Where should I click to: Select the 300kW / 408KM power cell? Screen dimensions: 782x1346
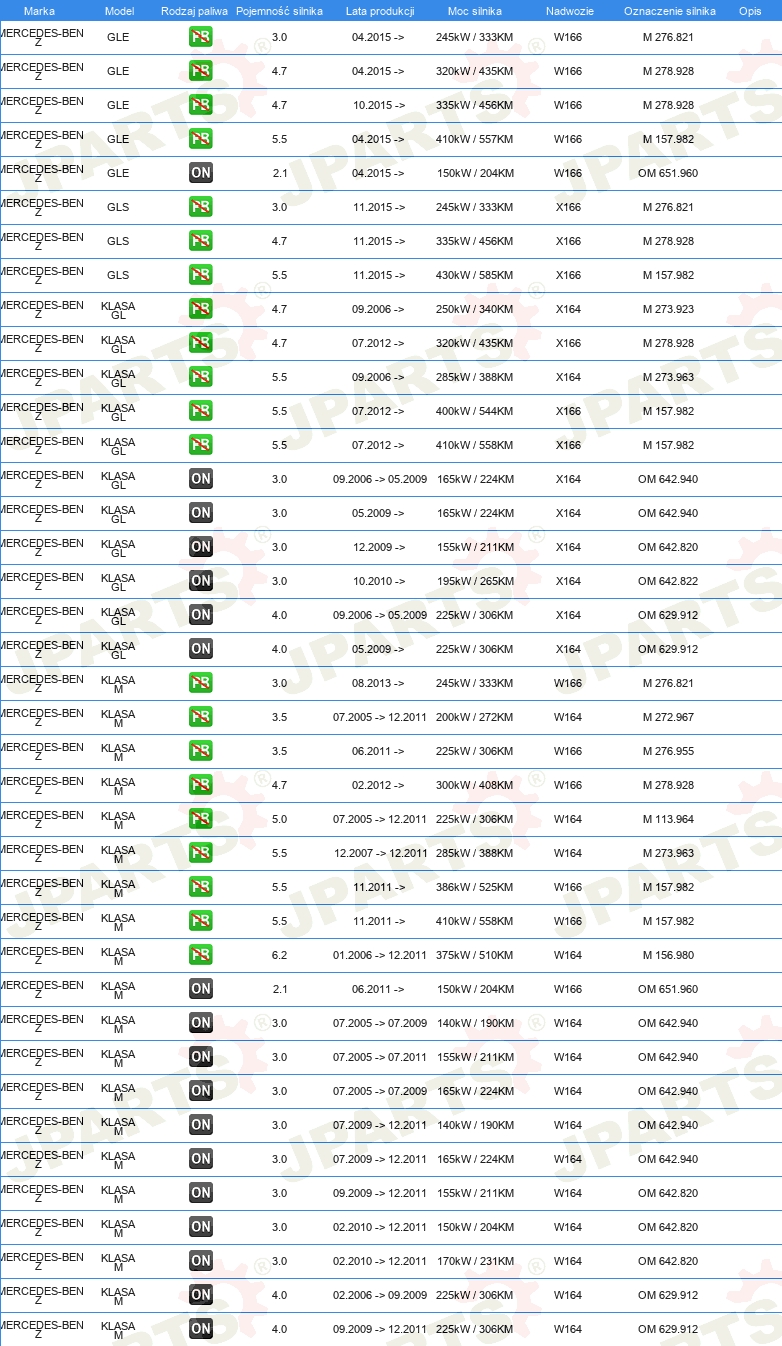[x=474, y=785]
